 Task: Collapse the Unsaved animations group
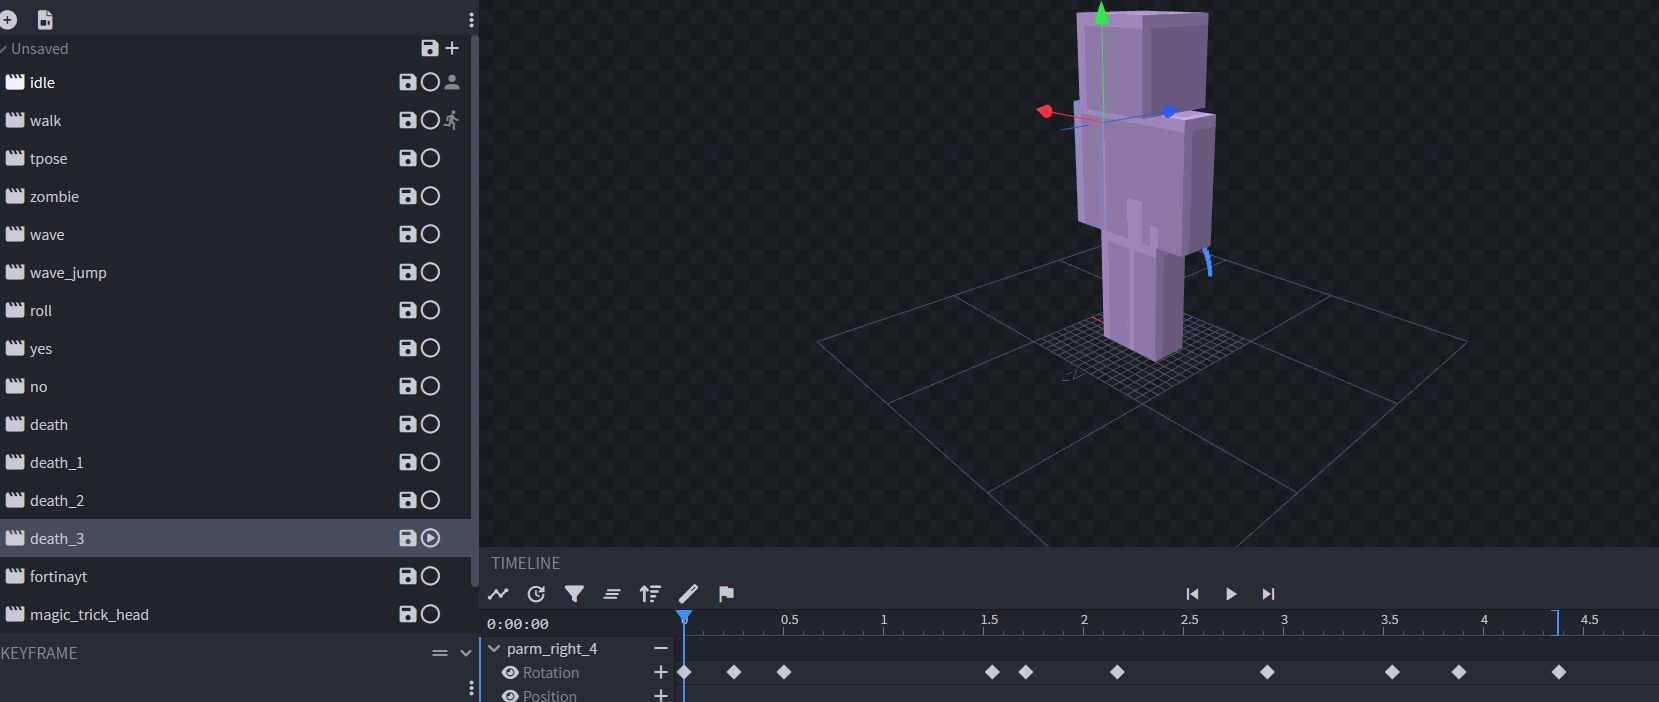tap(5, 49)
